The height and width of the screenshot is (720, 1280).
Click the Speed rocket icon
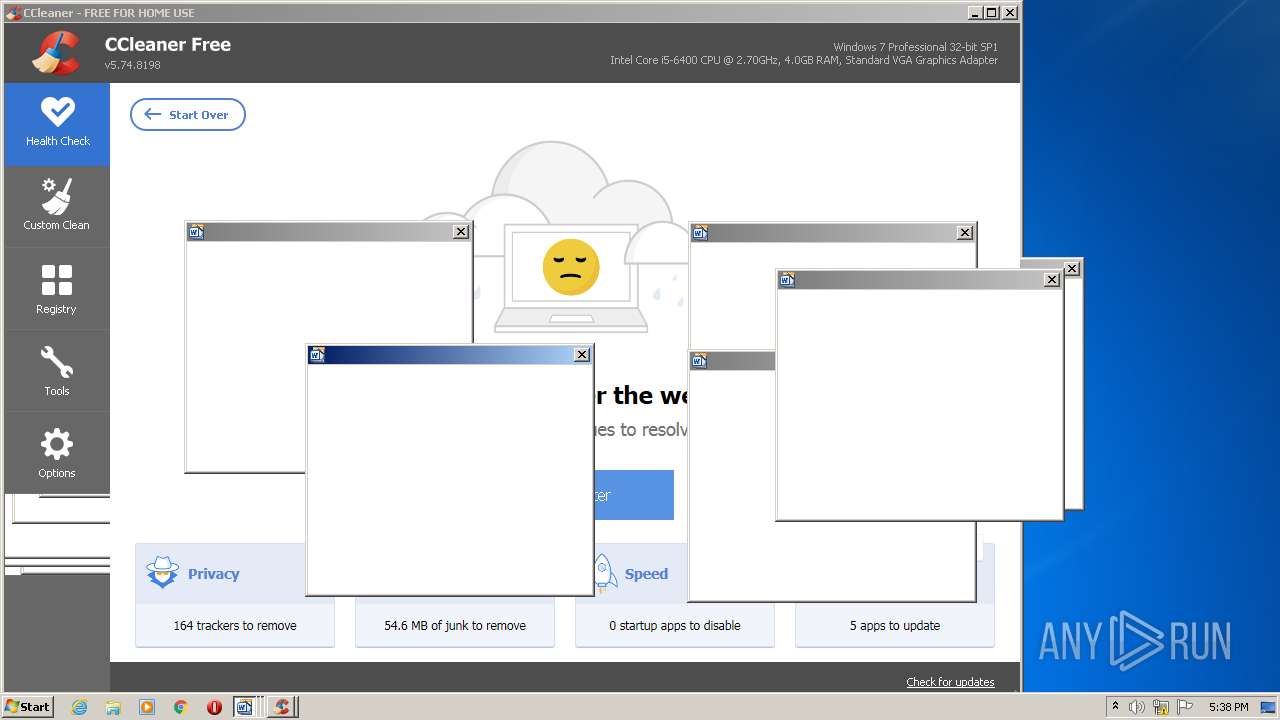click(604, 573)
